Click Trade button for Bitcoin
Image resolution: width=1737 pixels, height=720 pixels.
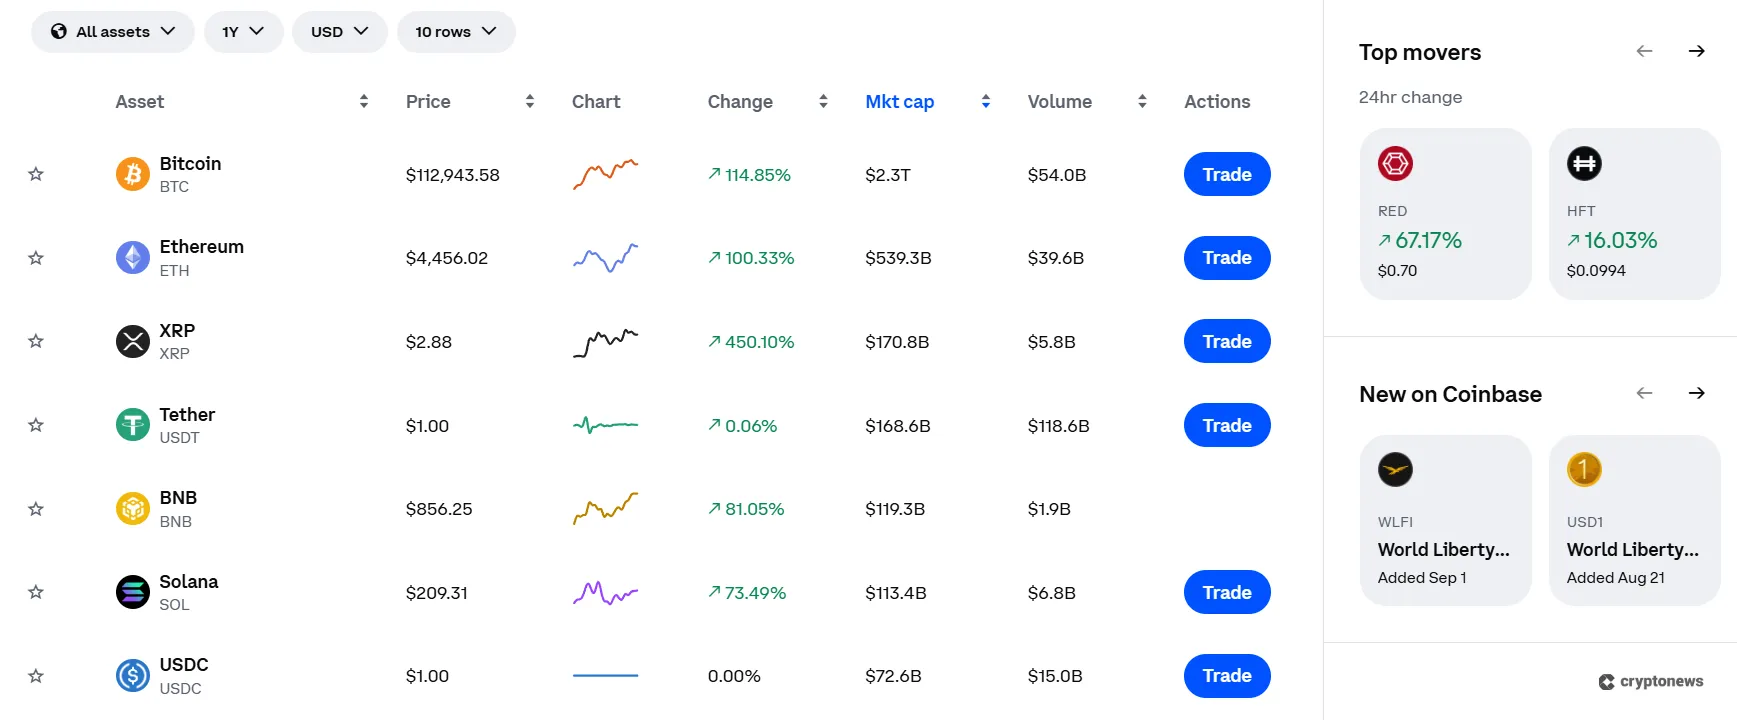[x=1227, y=174]
